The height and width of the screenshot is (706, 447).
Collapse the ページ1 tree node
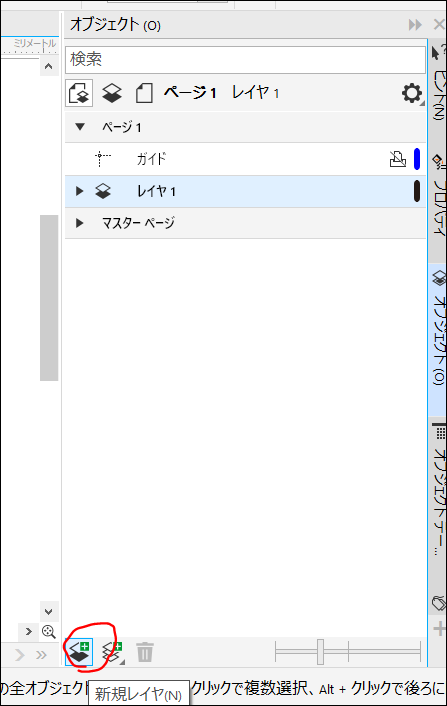point(80,127)
